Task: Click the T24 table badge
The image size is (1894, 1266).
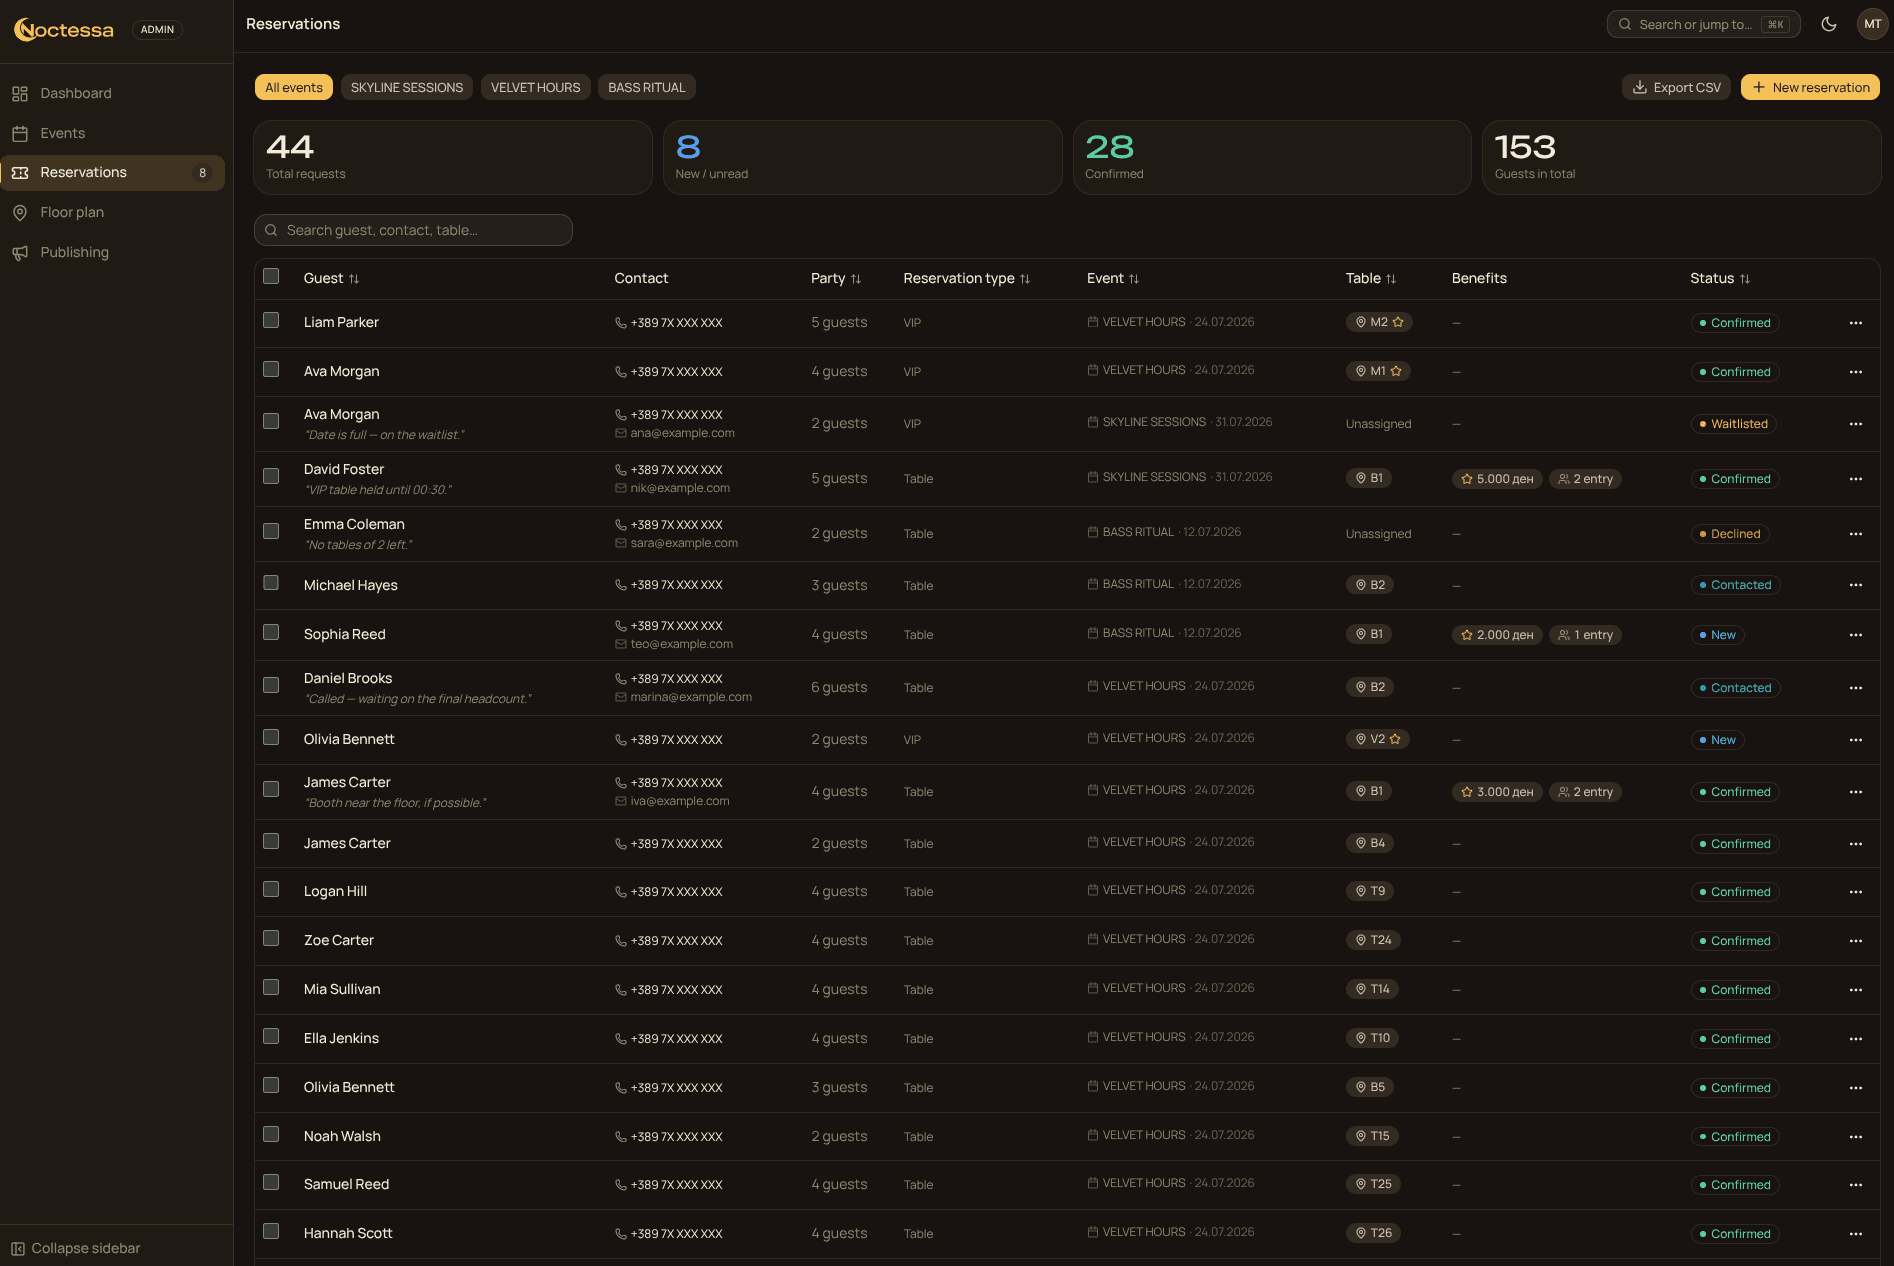Action: [x=1373, y=940]
